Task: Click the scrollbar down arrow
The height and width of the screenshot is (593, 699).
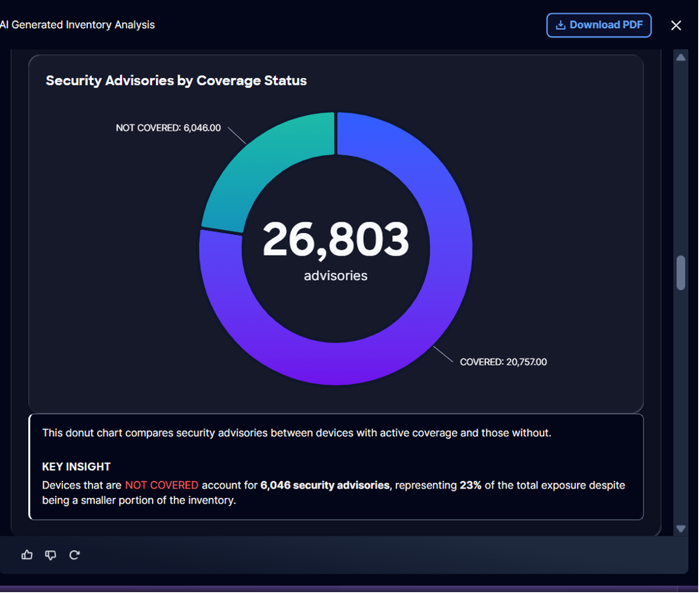Action: pyautogui.click(x=681, y=529)
